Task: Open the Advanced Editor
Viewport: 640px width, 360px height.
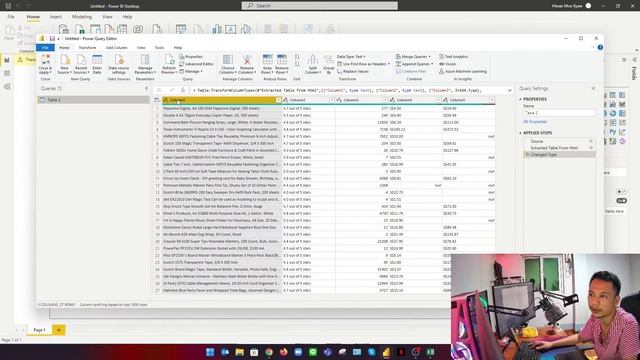Action: 196,64
